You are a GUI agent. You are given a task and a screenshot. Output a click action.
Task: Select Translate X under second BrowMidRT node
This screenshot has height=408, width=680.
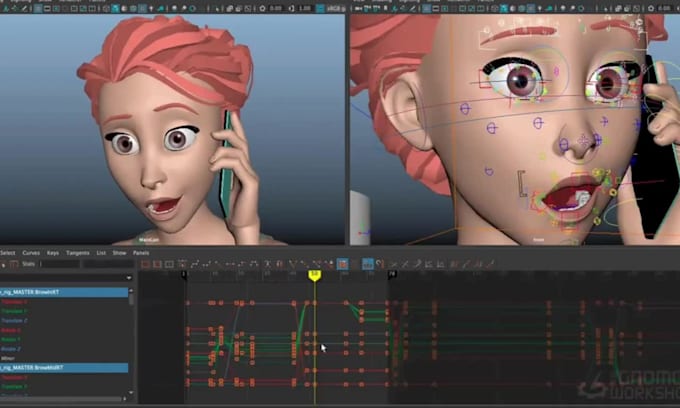pos(14,378)
